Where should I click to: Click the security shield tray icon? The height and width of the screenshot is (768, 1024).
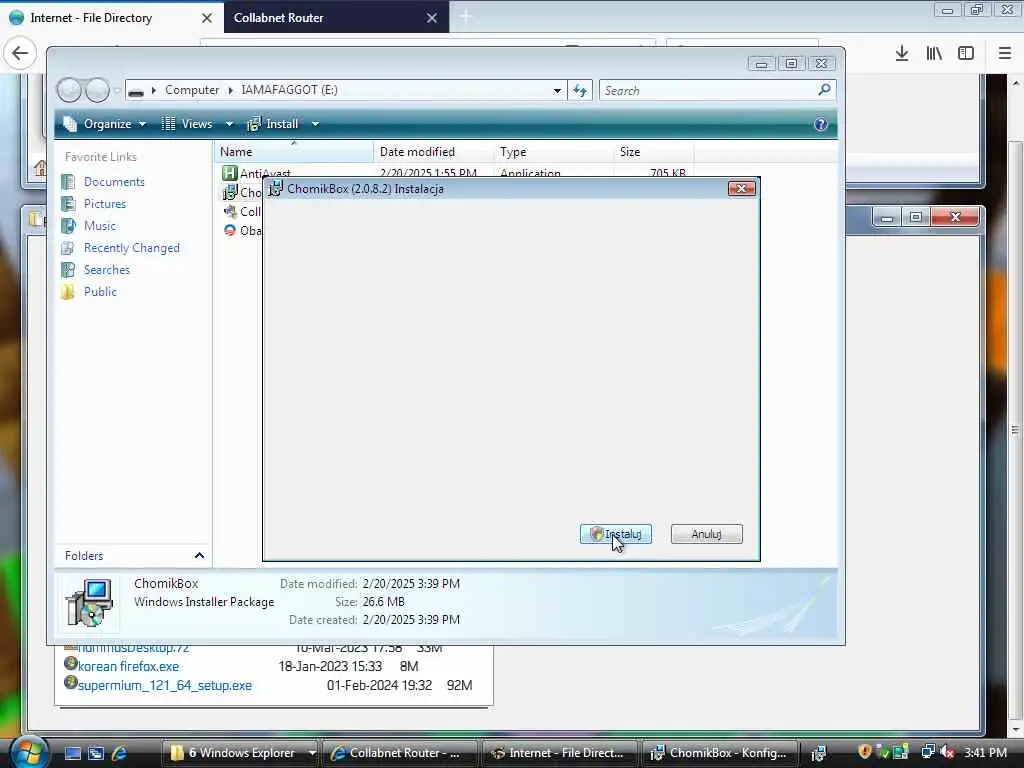click(865, 752)
